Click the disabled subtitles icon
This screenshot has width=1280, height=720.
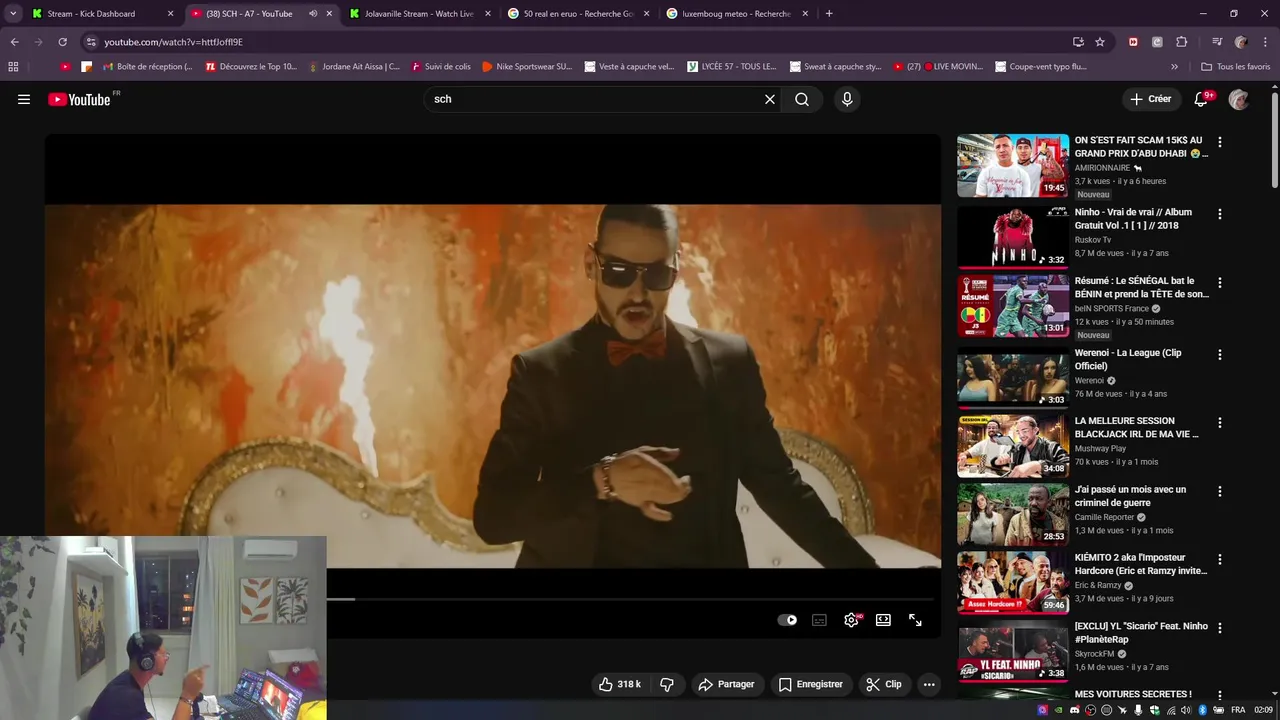click(819, 620)
